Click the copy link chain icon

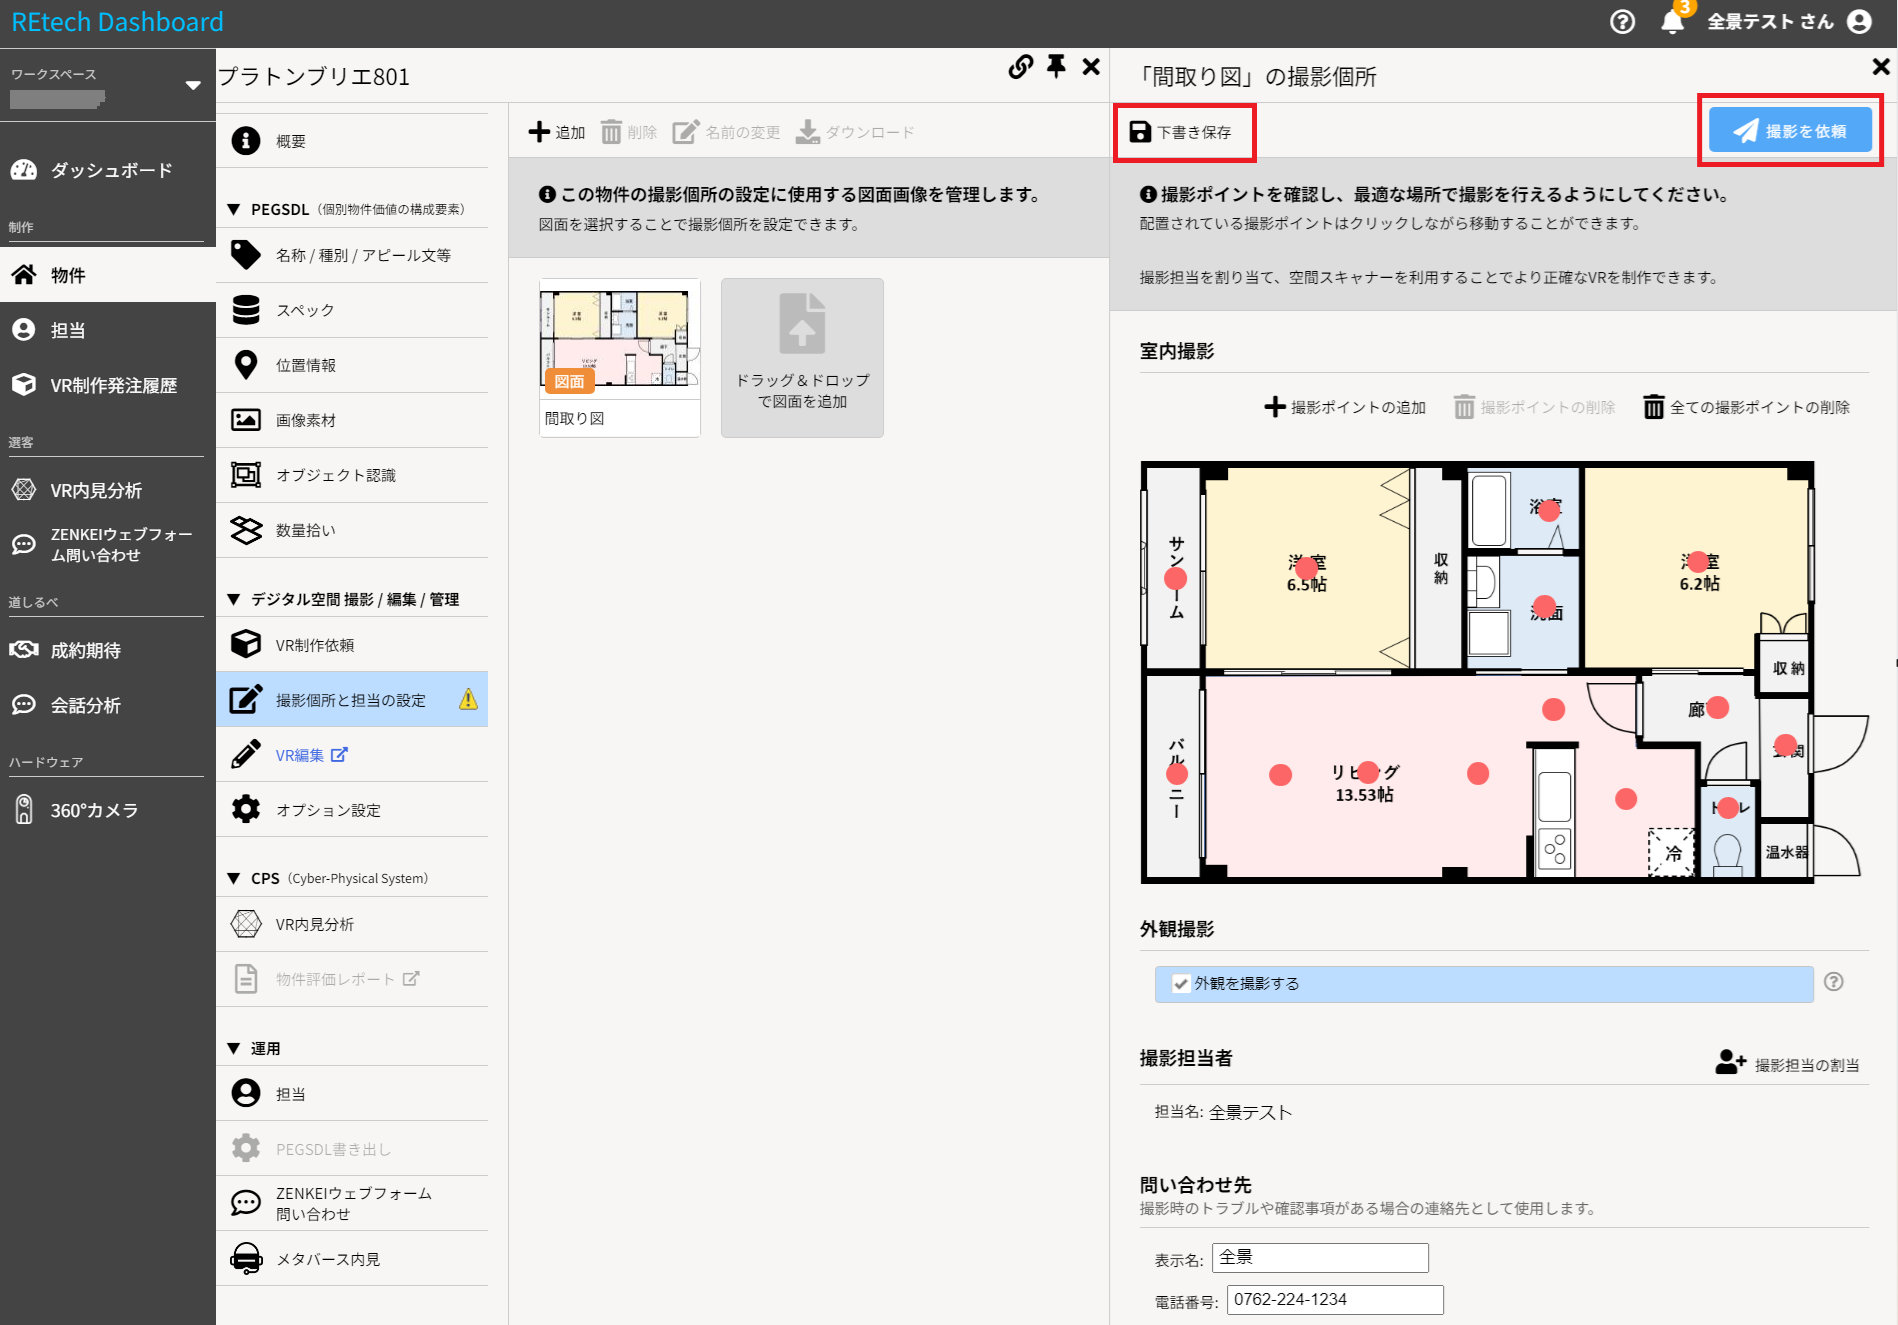1020,67
